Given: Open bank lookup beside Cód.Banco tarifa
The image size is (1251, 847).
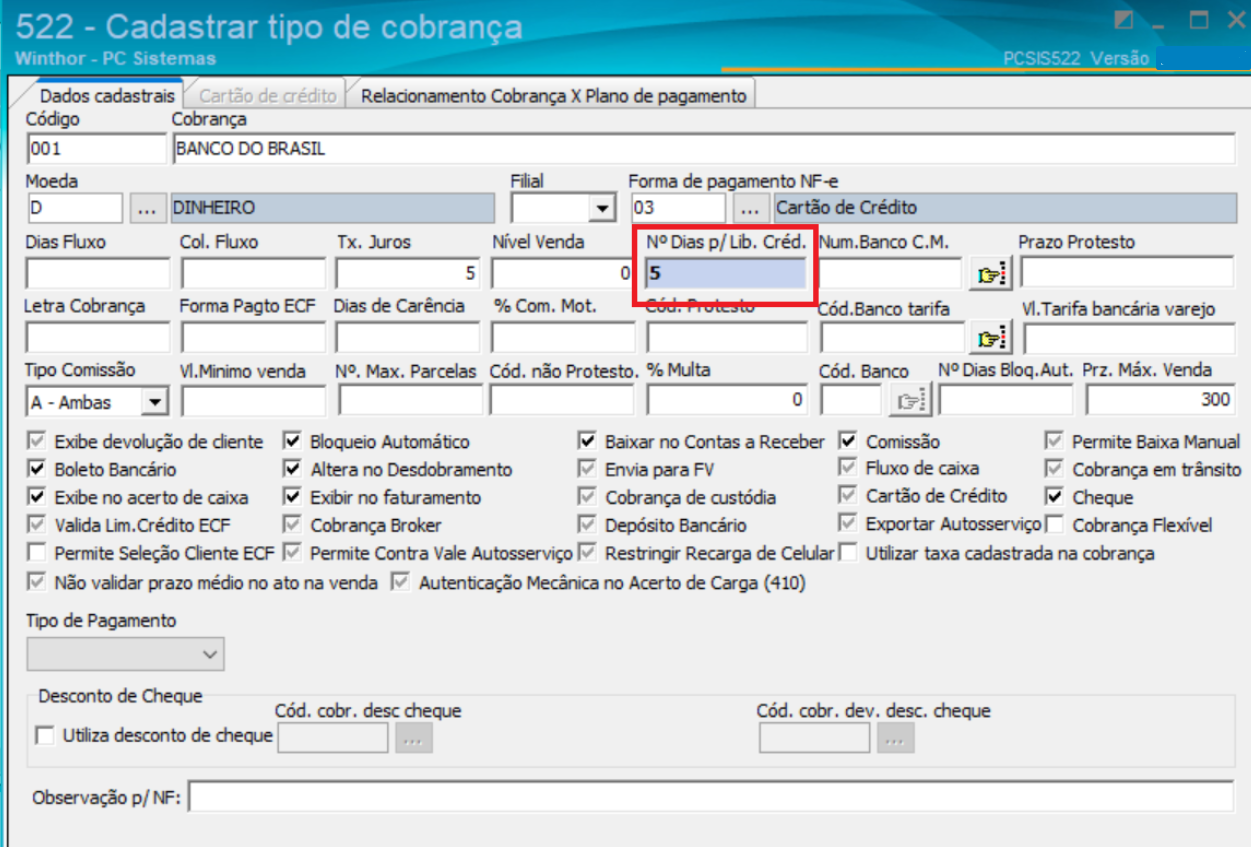Looking at the screenshot, I should (x=991, y=338).
